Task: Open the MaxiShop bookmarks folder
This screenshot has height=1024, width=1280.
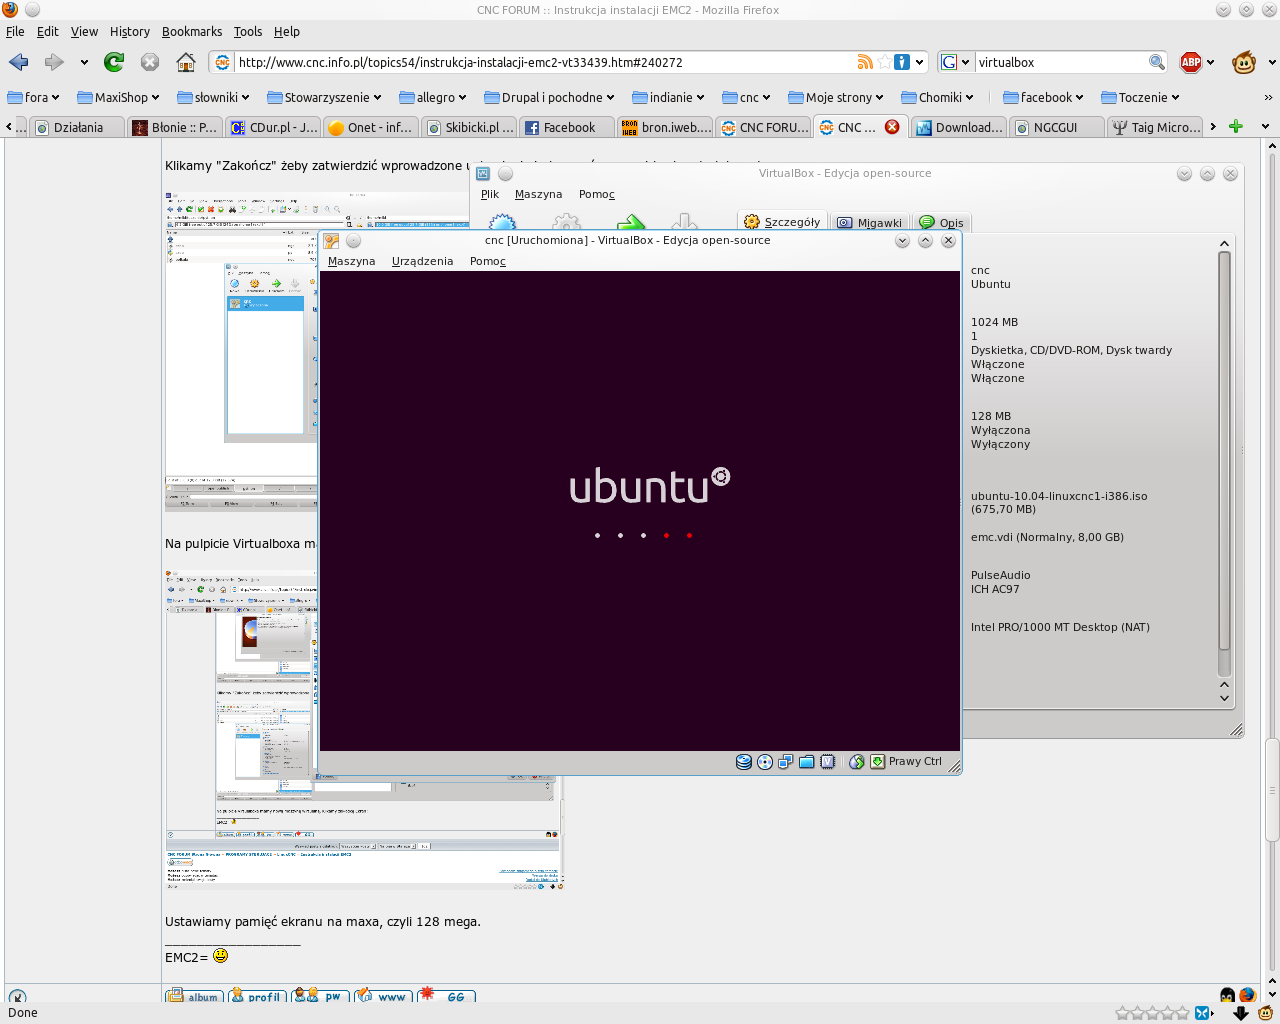Action: coord(118,97)
